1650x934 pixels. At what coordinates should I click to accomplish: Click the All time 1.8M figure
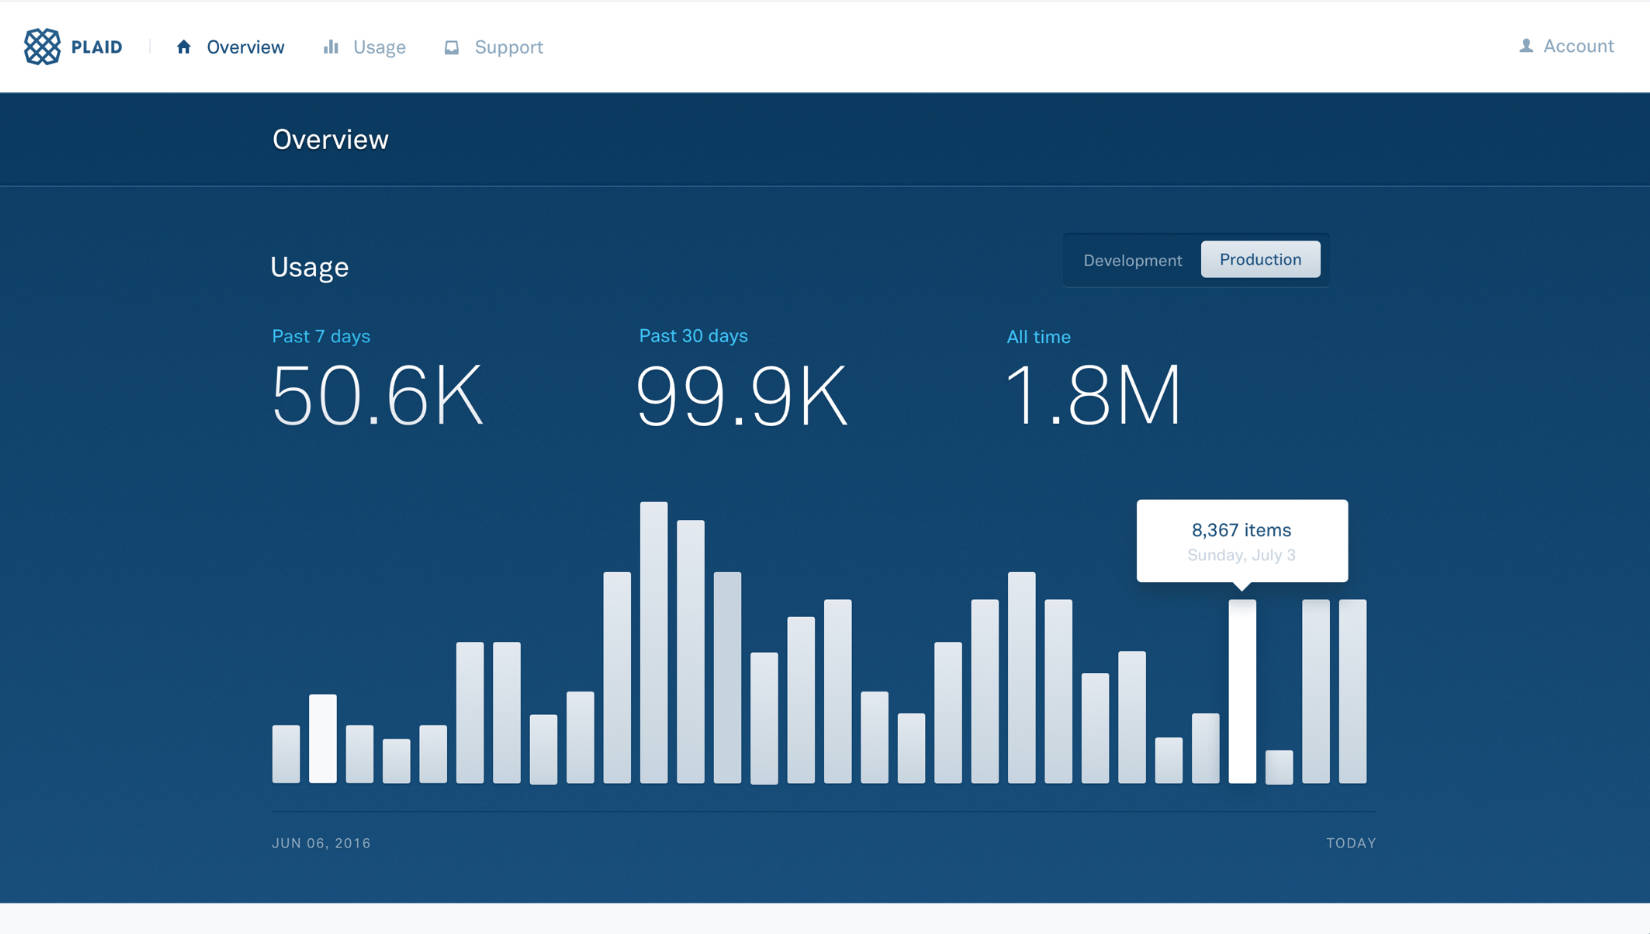(x=1093, y=396)
